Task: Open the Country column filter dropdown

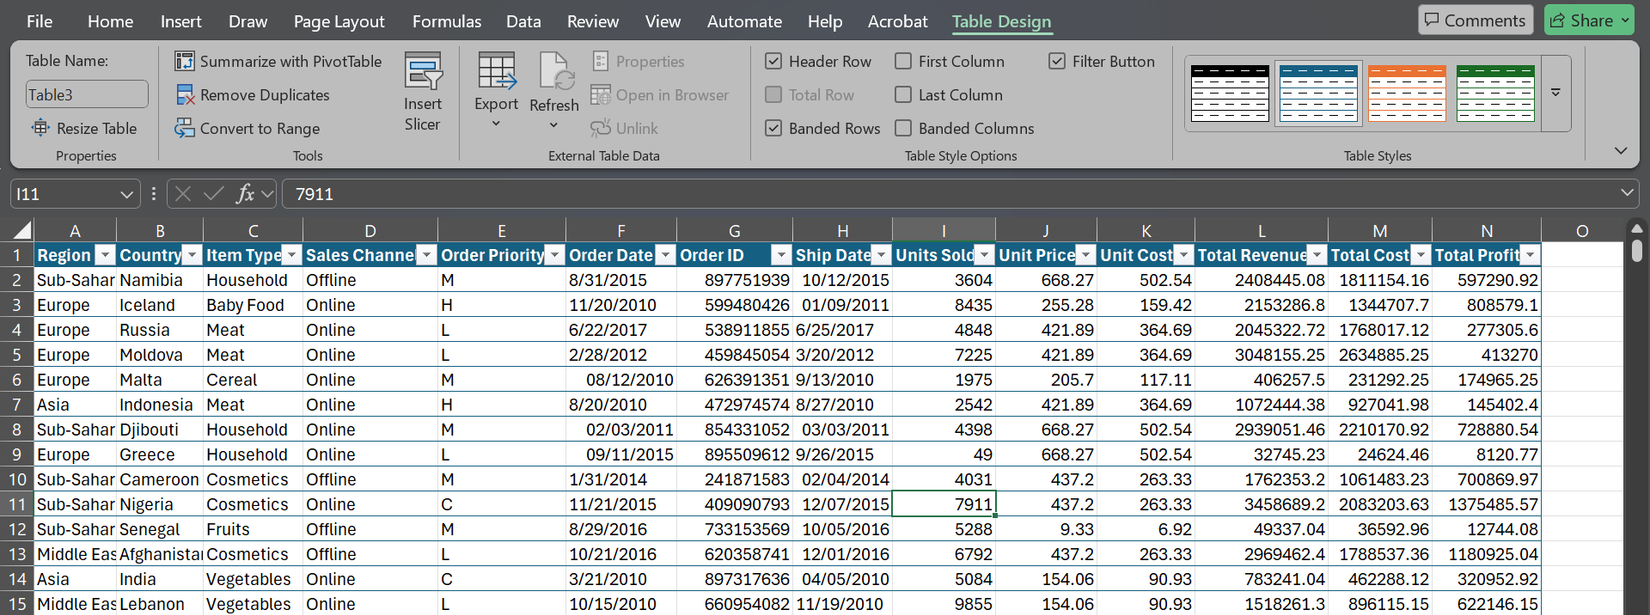Action: (x=192, y=255)
